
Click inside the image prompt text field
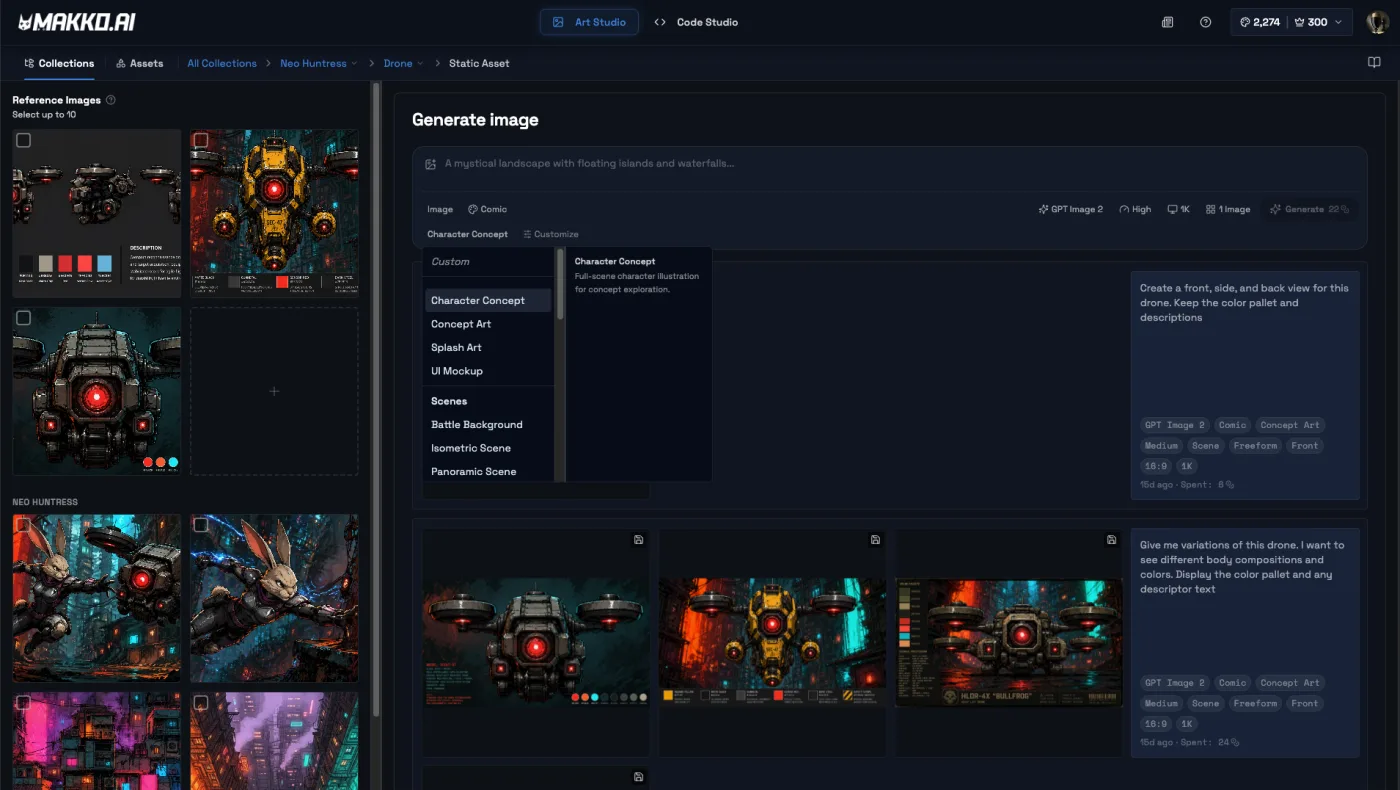pyautogui.click(x=890, y=164)
